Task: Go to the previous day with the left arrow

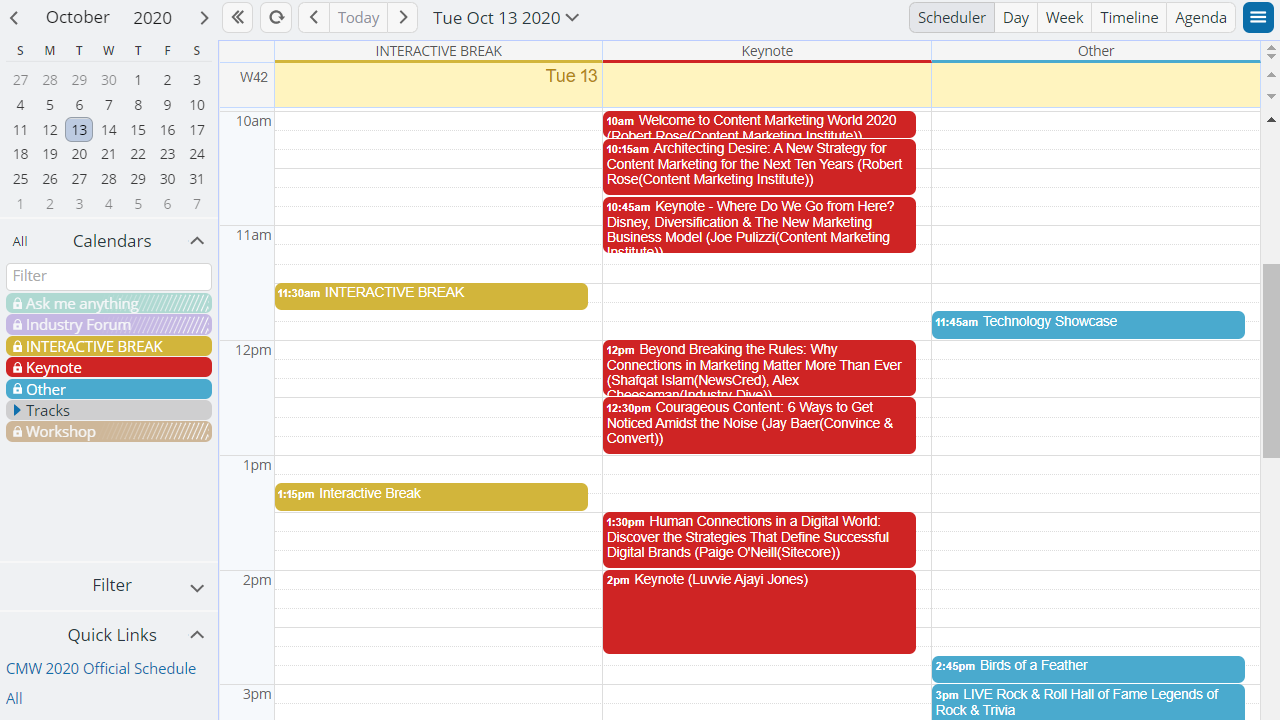Action: click(314, 17)
